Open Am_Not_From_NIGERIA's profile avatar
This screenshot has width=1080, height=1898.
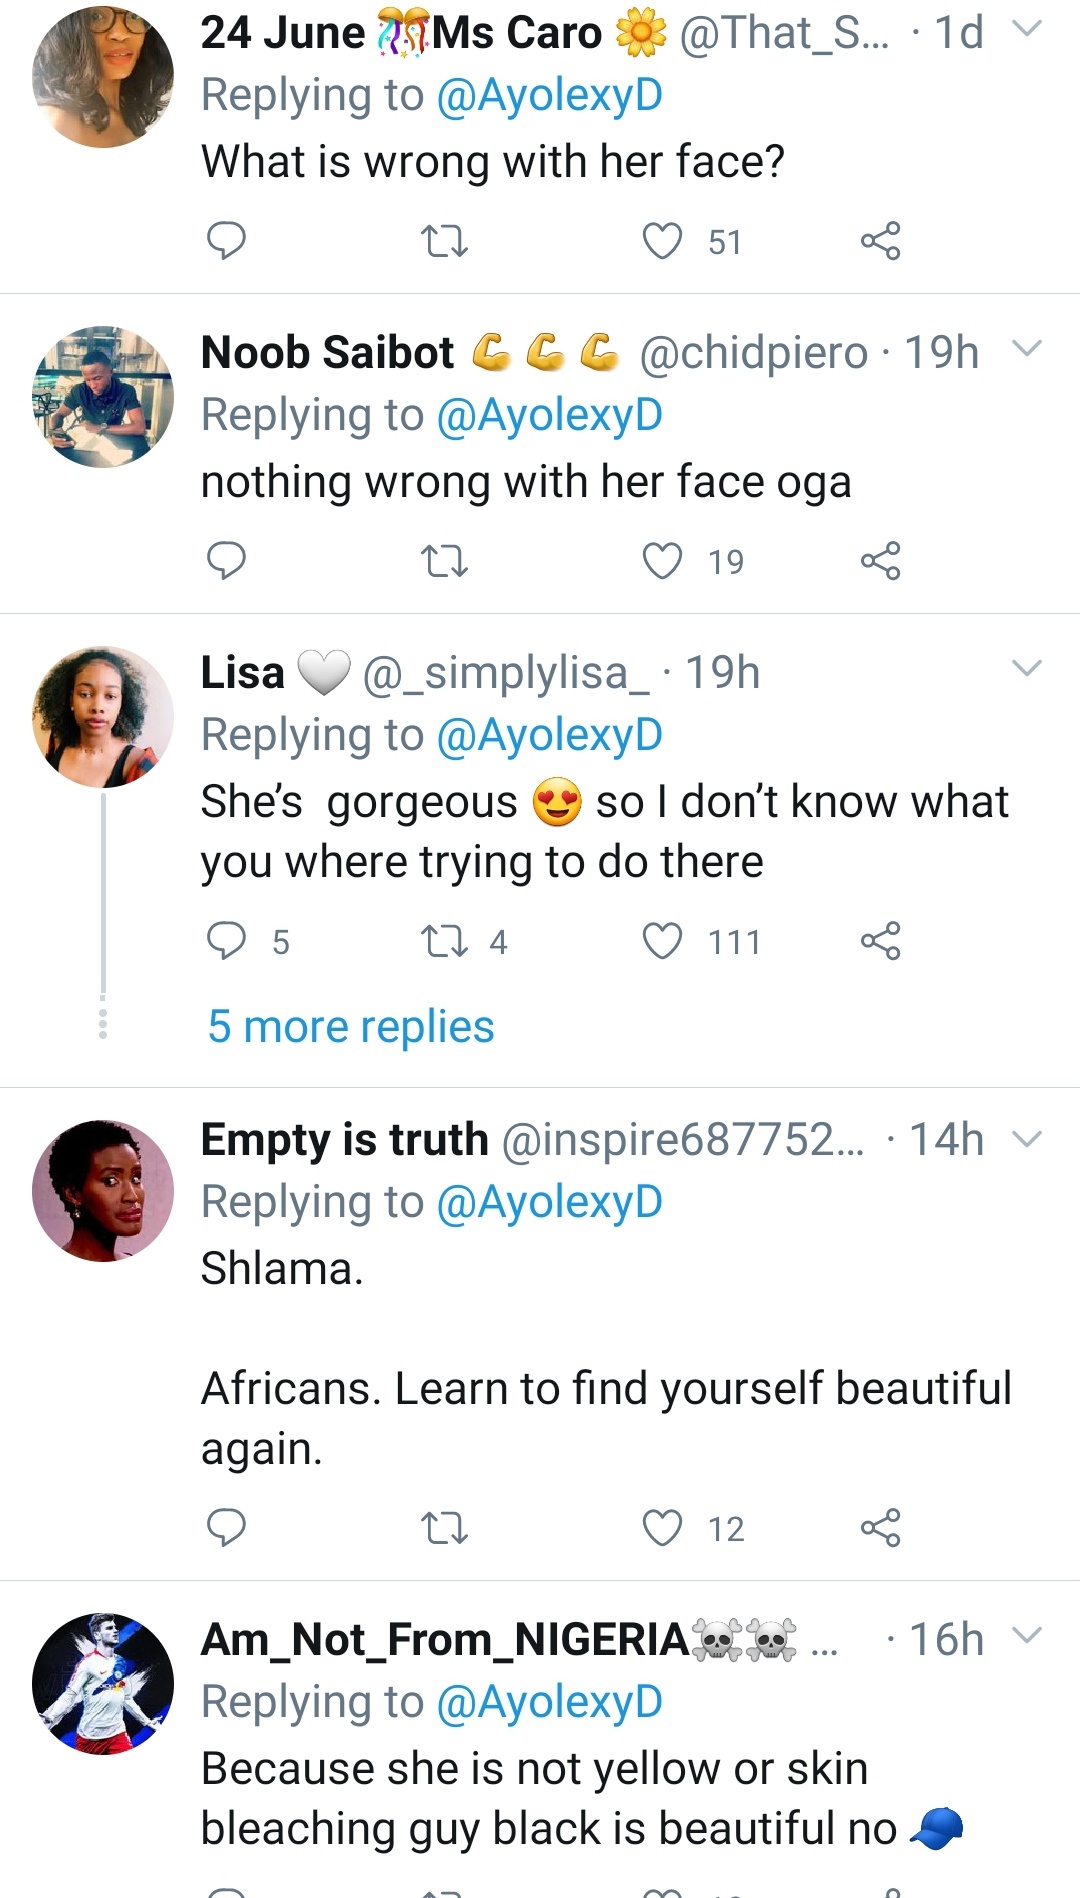point(103,1684)
